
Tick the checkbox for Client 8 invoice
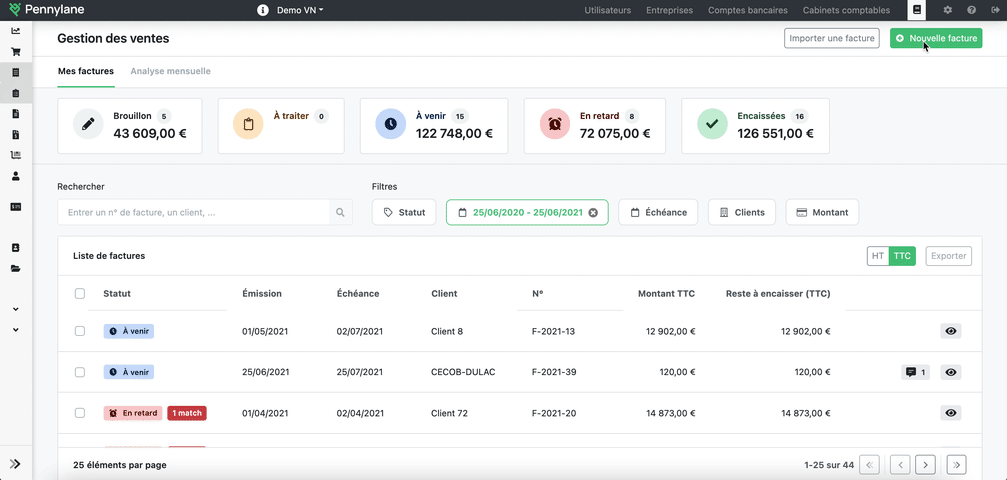click(80, 331)
